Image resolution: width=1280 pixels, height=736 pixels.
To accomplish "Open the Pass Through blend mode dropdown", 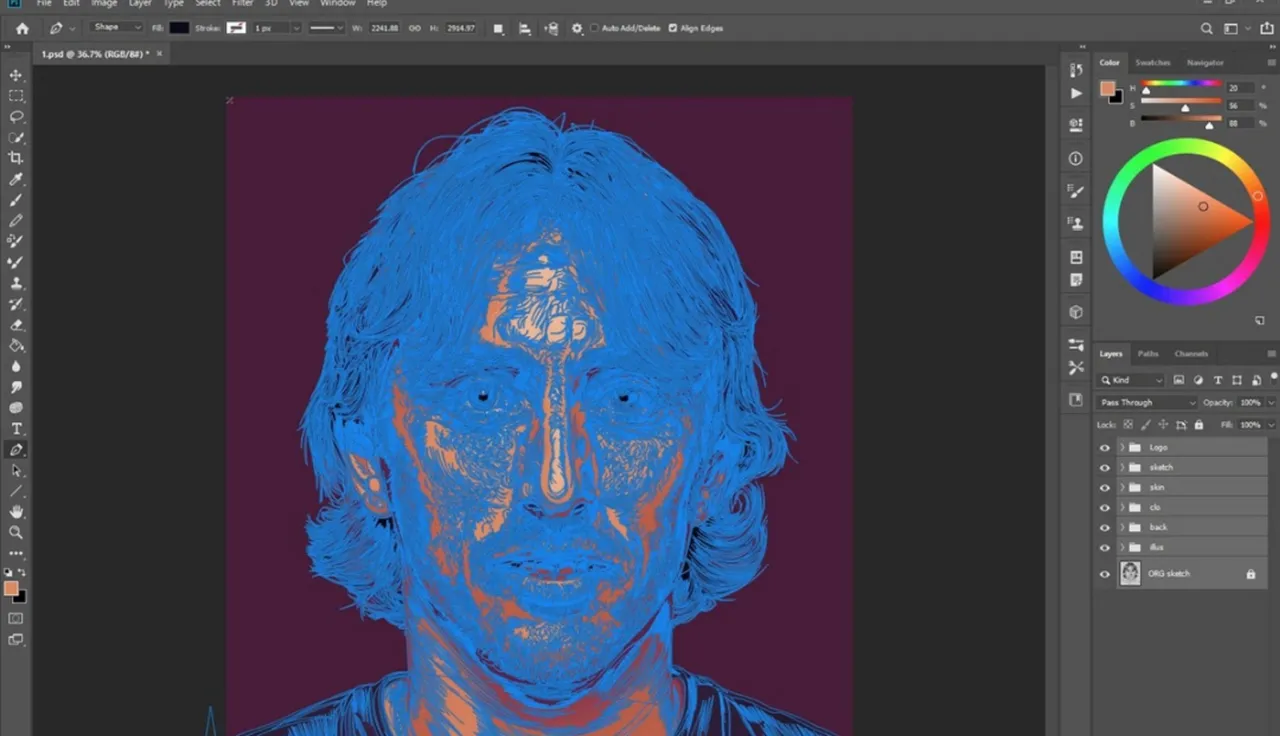I will click(x=1147, y=402).
